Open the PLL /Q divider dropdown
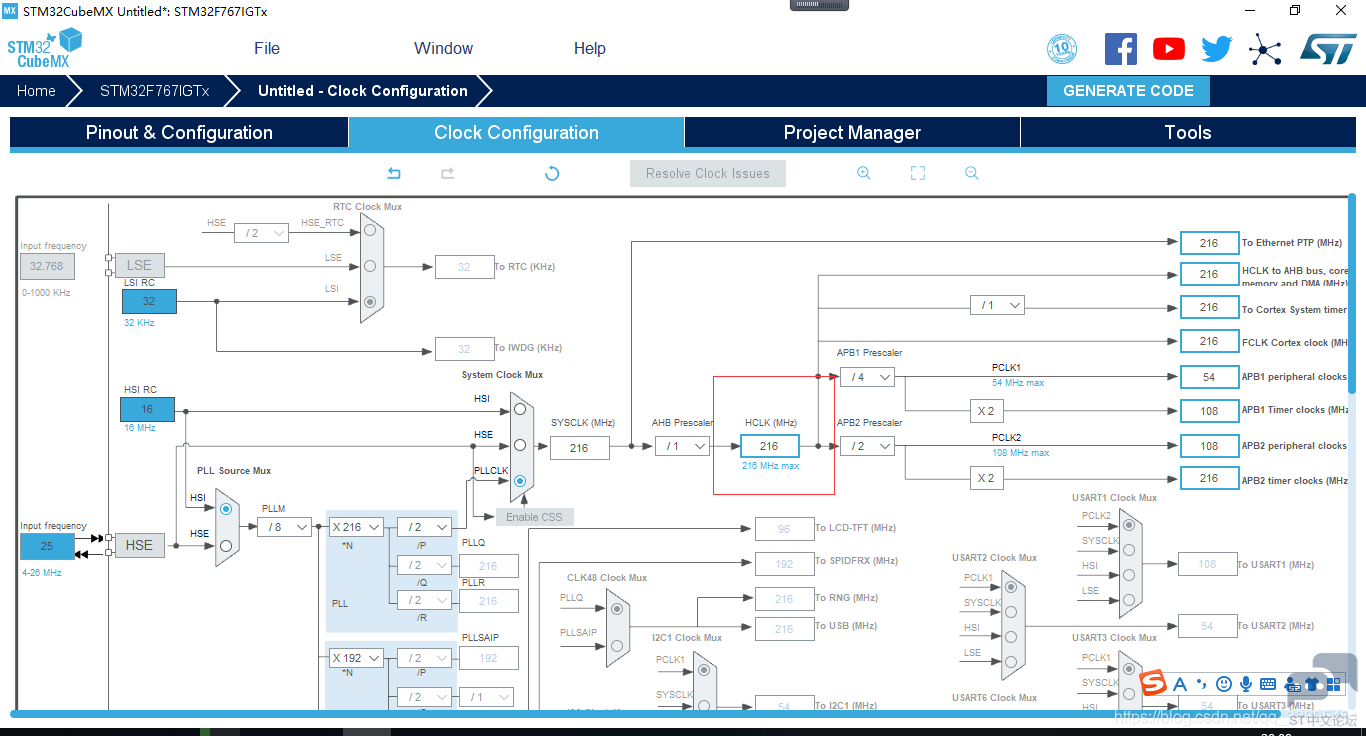 point(424,565)
